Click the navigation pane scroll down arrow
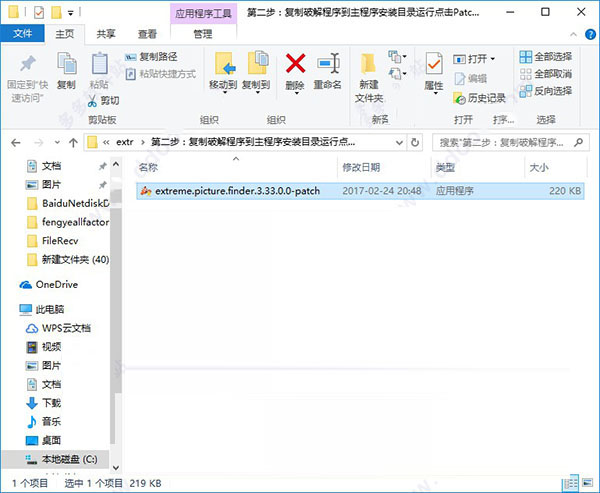This screenshot has height=493, width=600. (x=116, y=468)
